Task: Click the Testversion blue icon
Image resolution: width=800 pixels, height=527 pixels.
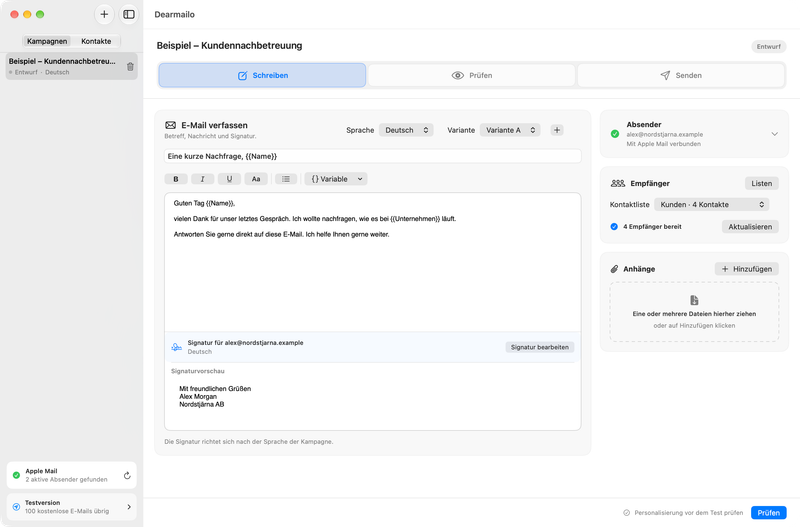Action: point(16,507)
